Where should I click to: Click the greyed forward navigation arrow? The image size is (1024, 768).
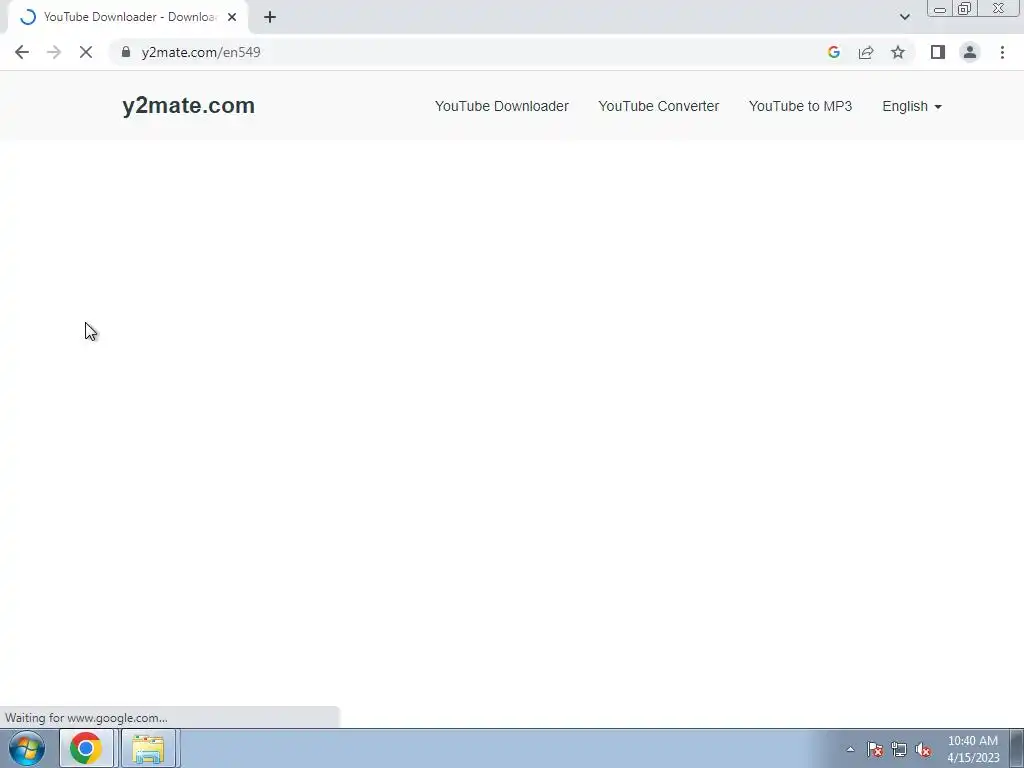pos(54,52)
